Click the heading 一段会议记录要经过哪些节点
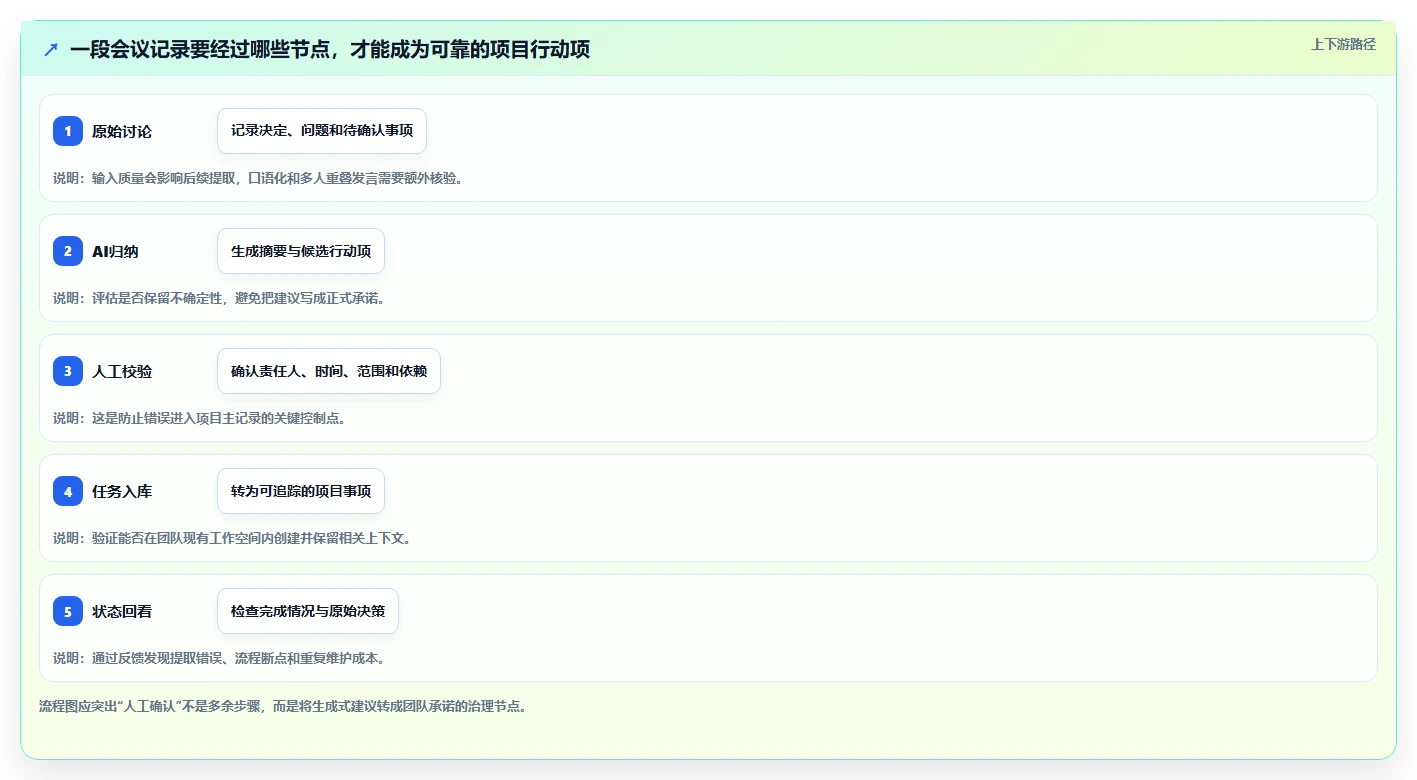The height and width of the screenshot is (780, 1417). pos(330,49)
